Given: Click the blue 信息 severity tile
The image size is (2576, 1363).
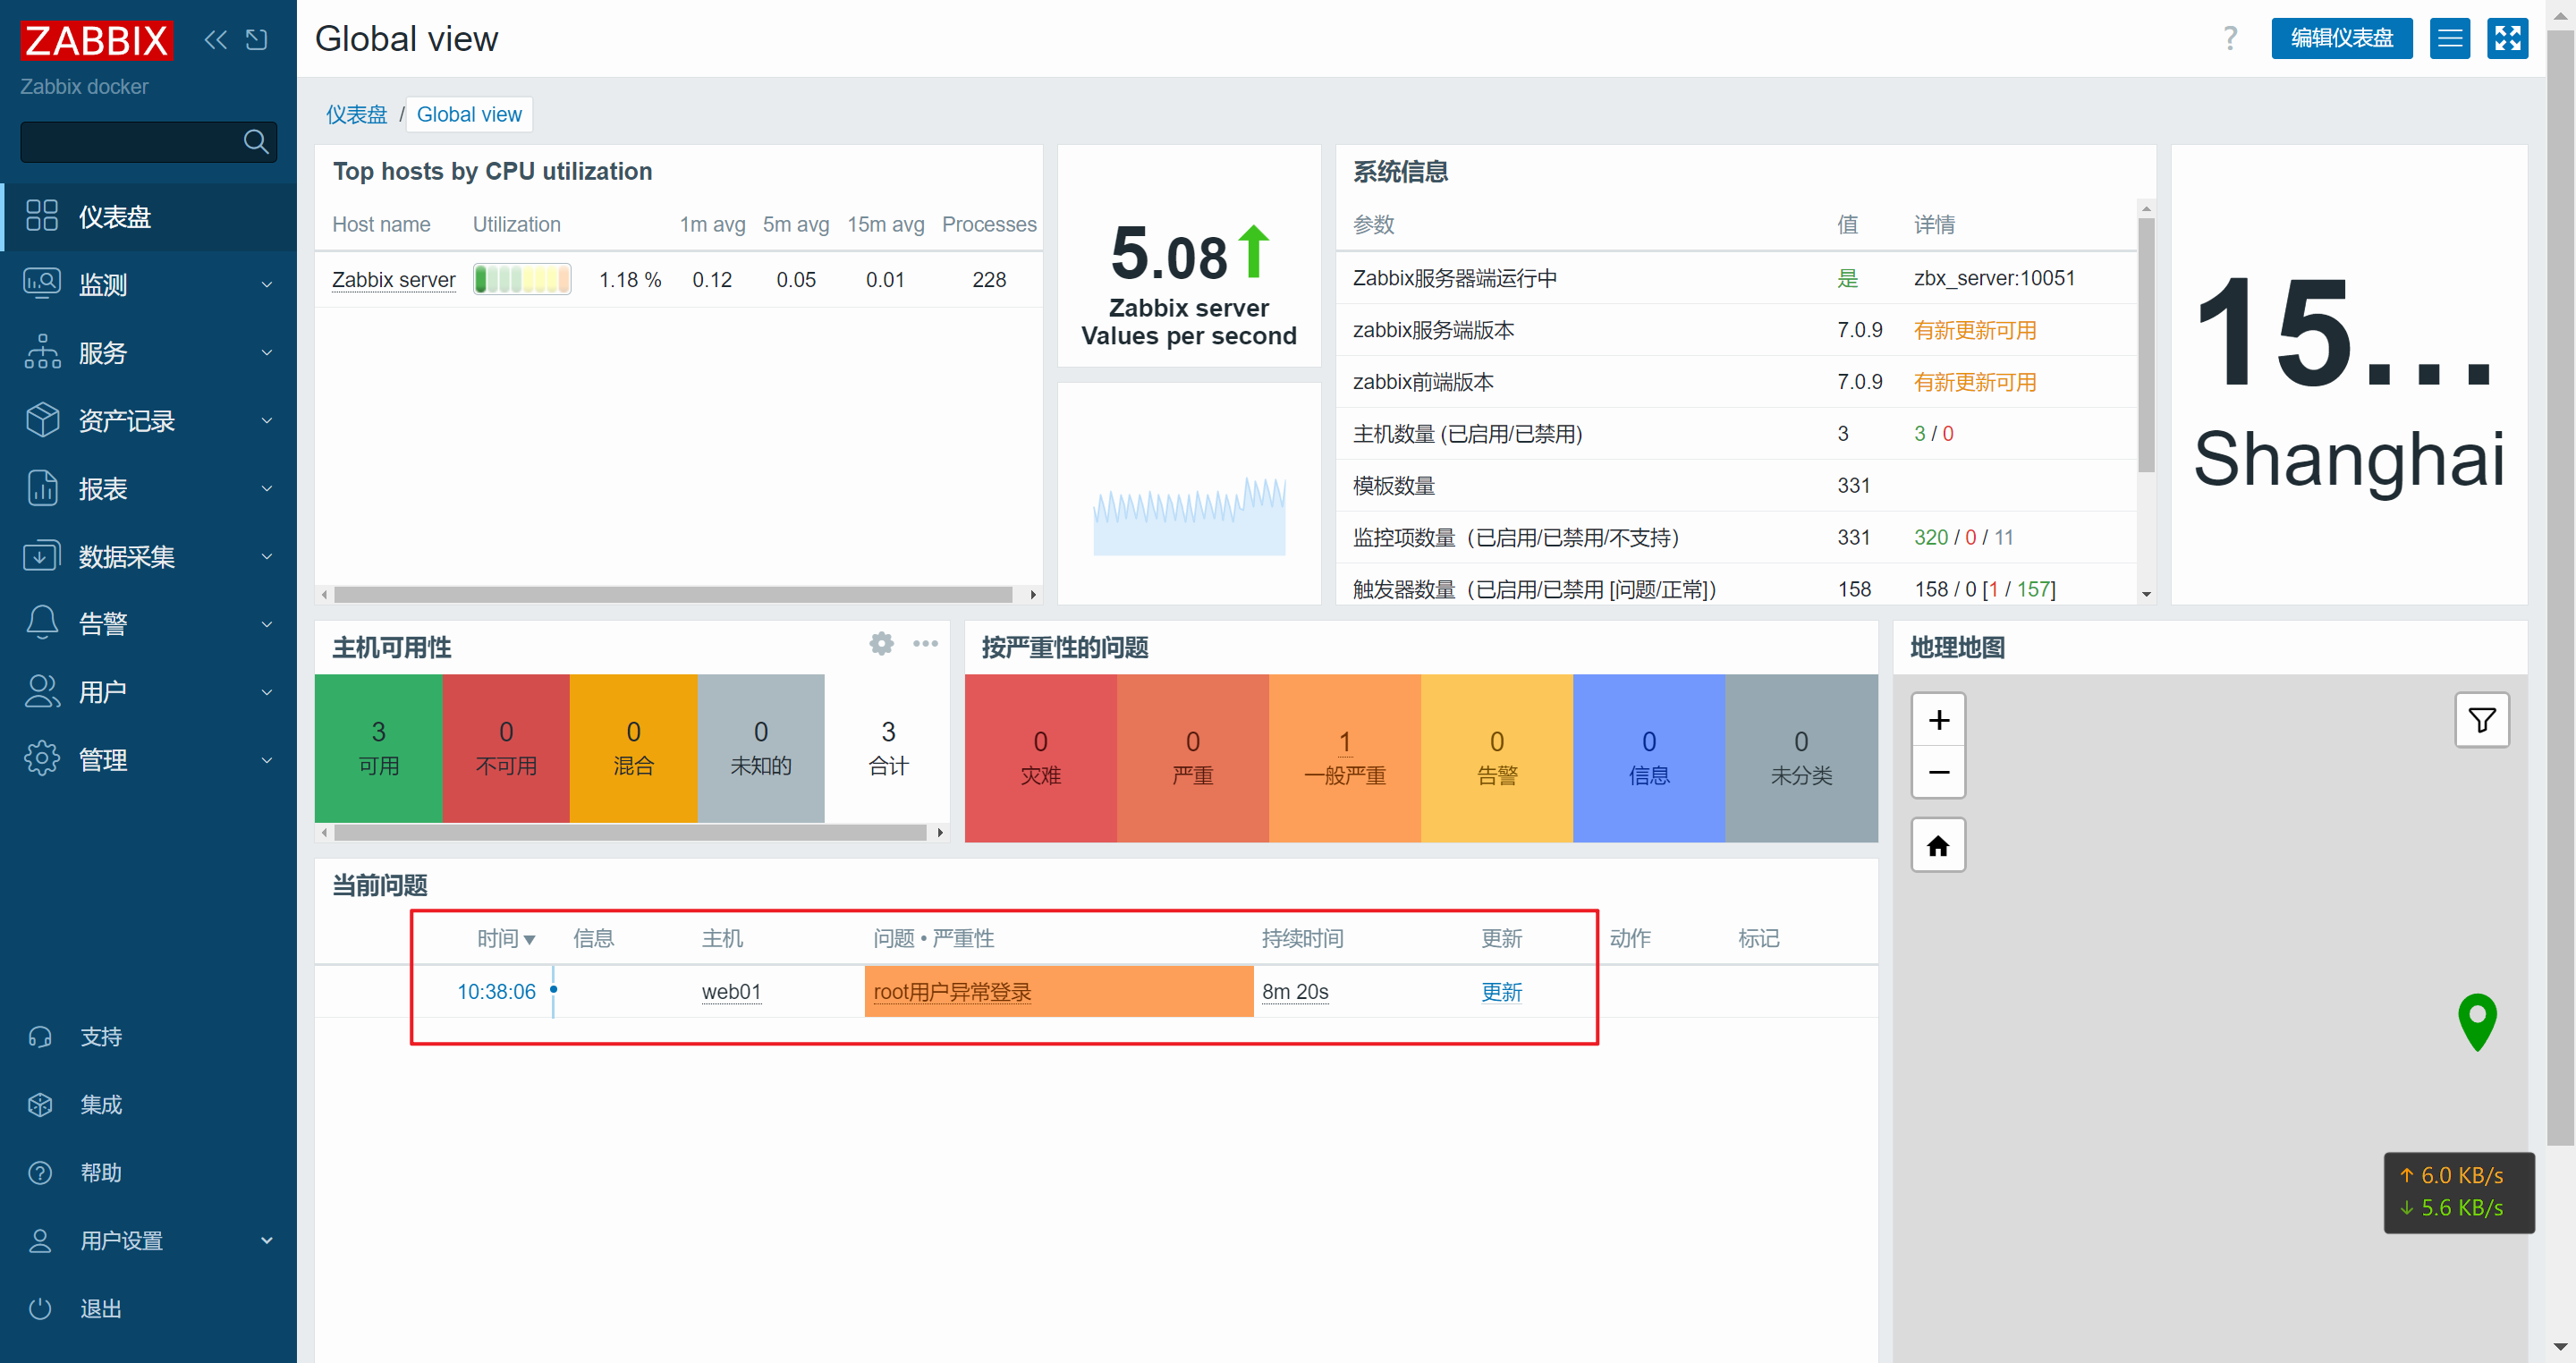Looking at the screenshot, I should click(x=1649, y=758).
